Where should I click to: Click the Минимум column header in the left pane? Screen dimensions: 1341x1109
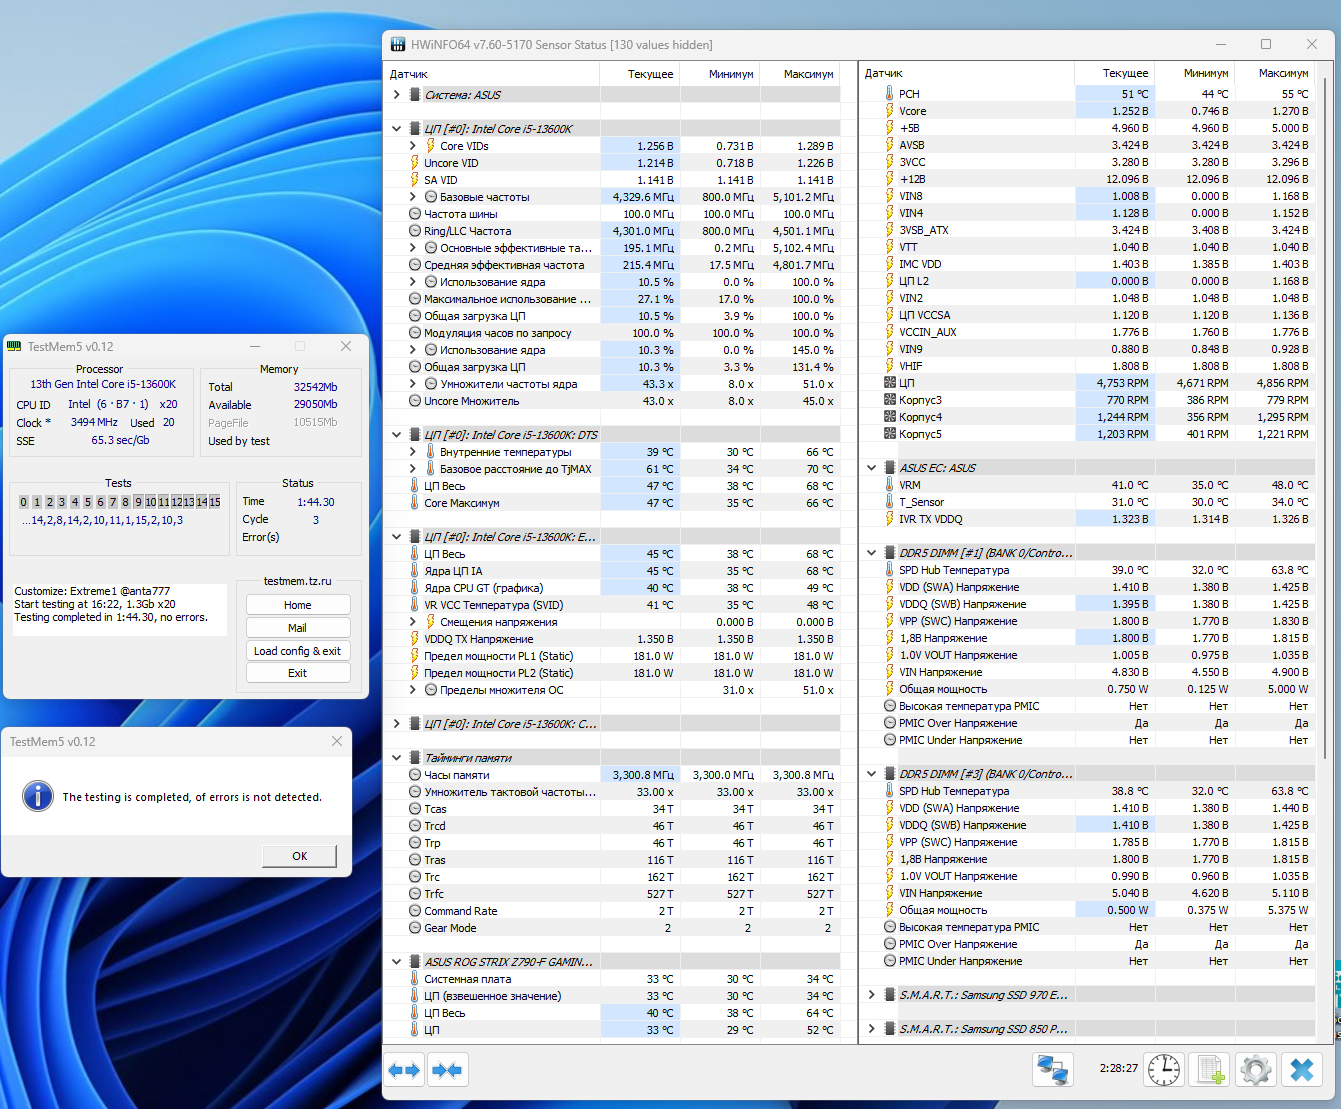click(719, 74)
